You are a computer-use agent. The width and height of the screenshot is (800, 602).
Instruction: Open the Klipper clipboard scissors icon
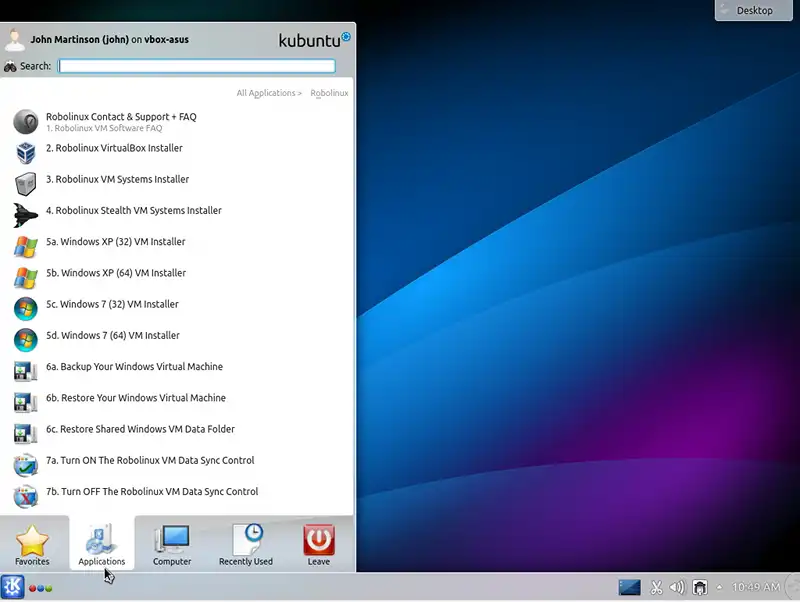pyautogui.click(x=656, y=587)
